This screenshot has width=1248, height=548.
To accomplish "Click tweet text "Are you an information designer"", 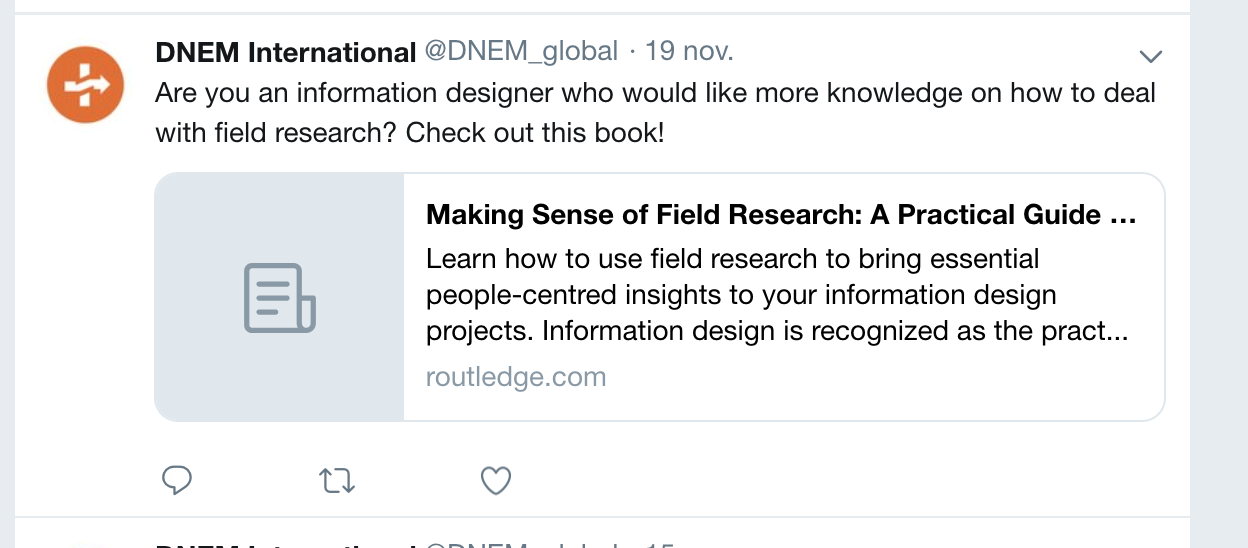I will [x=400, y=94].
